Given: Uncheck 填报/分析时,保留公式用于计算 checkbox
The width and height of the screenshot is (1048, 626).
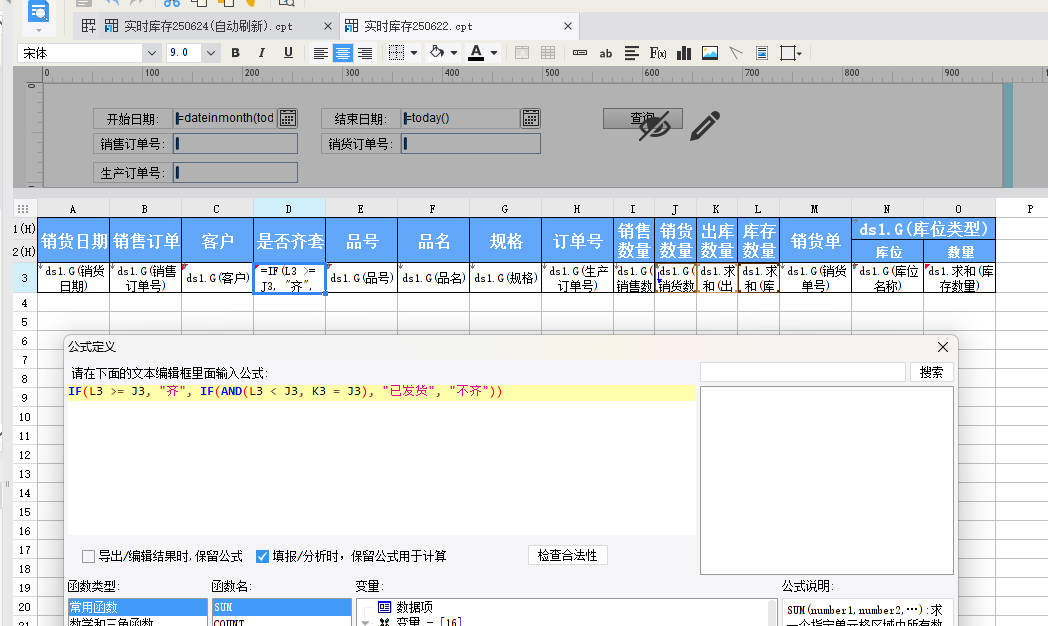Looking at the screenshot, I should pos(262,556).
